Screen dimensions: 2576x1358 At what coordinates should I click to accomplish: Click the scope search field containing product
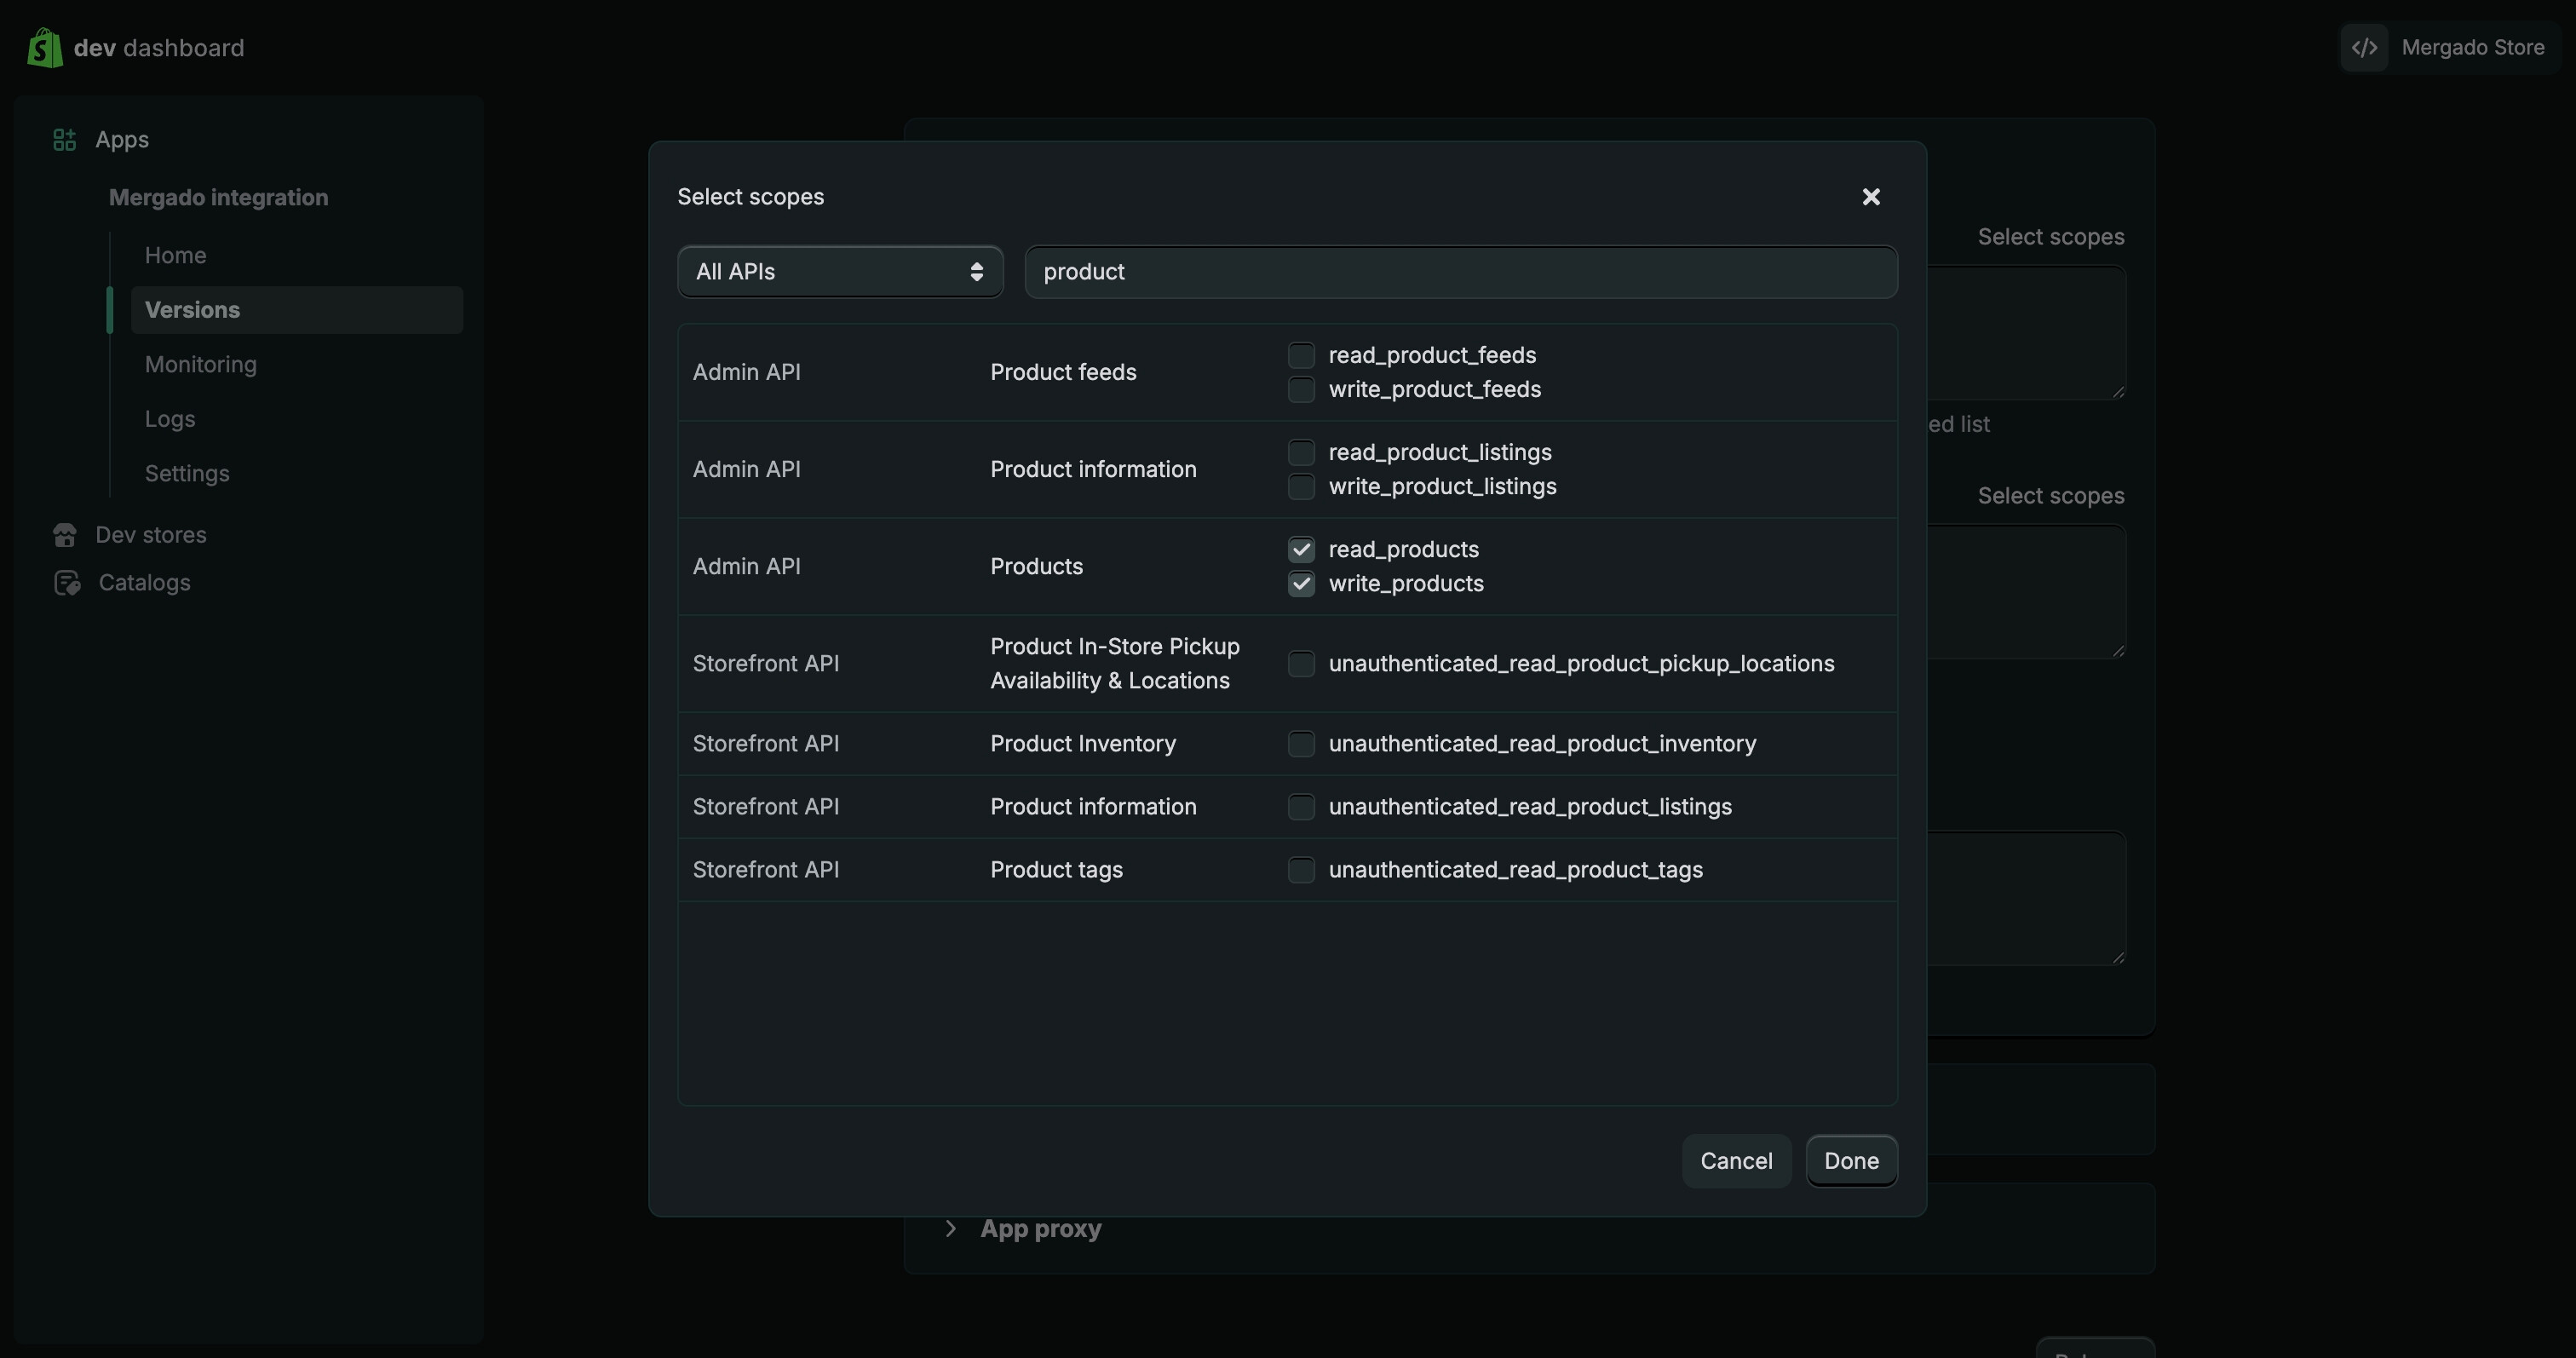pyautogui.click(x=1460, y=272)
